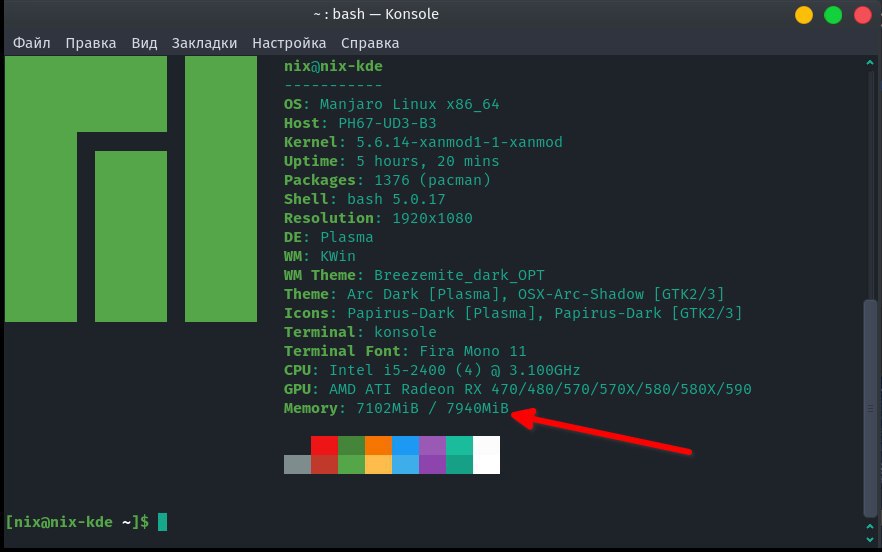Click the bright red color block

[x=325, y=445]
